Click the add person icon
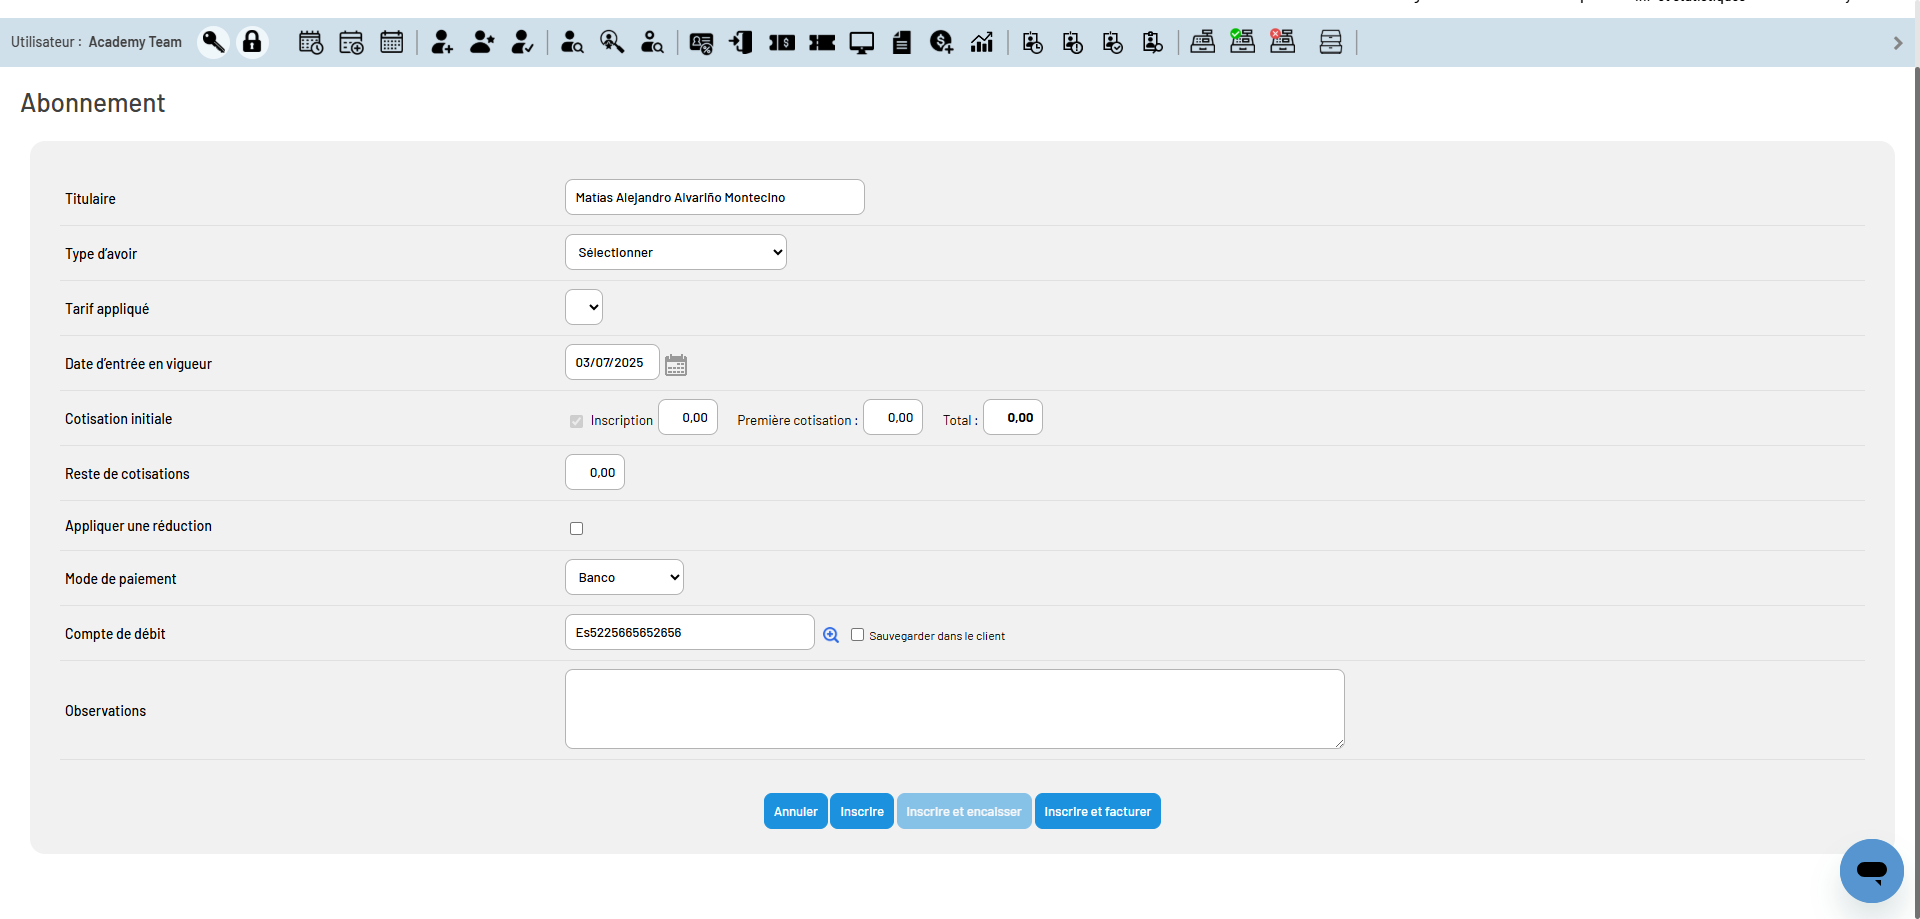Screen dimensions: 1920x919 442,42
